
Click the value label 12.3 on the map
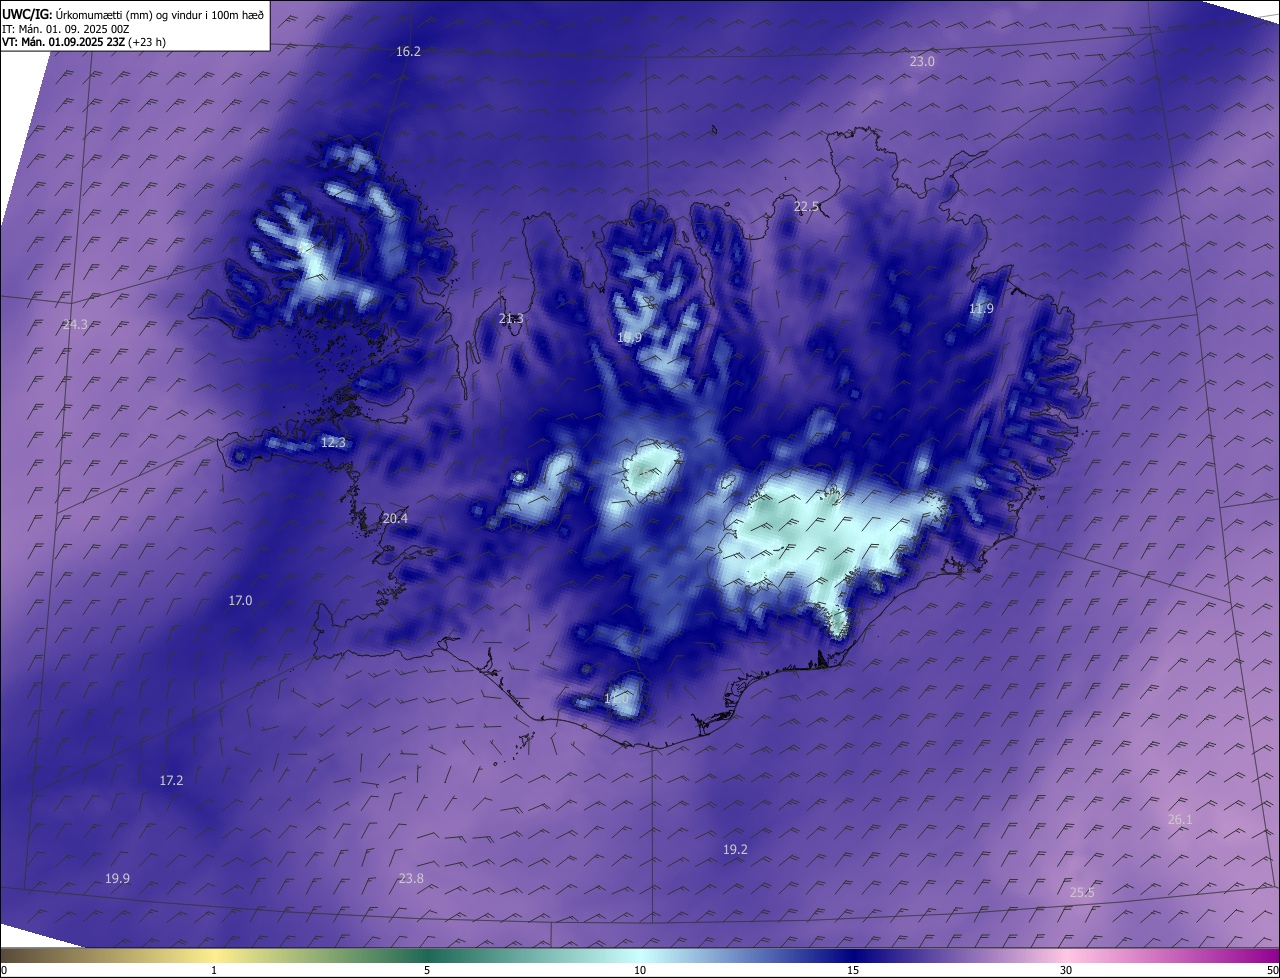(333, 443)
